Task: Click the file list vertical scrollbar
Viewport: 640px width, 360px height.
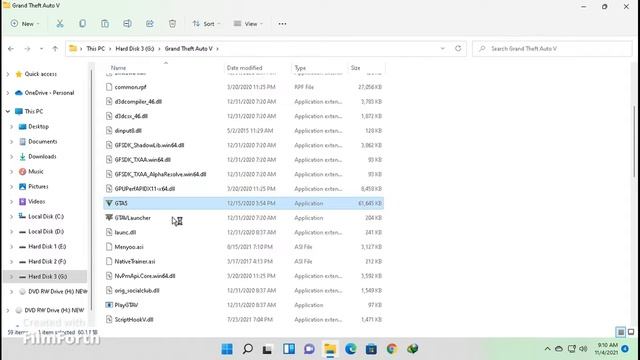Action: 634,141
